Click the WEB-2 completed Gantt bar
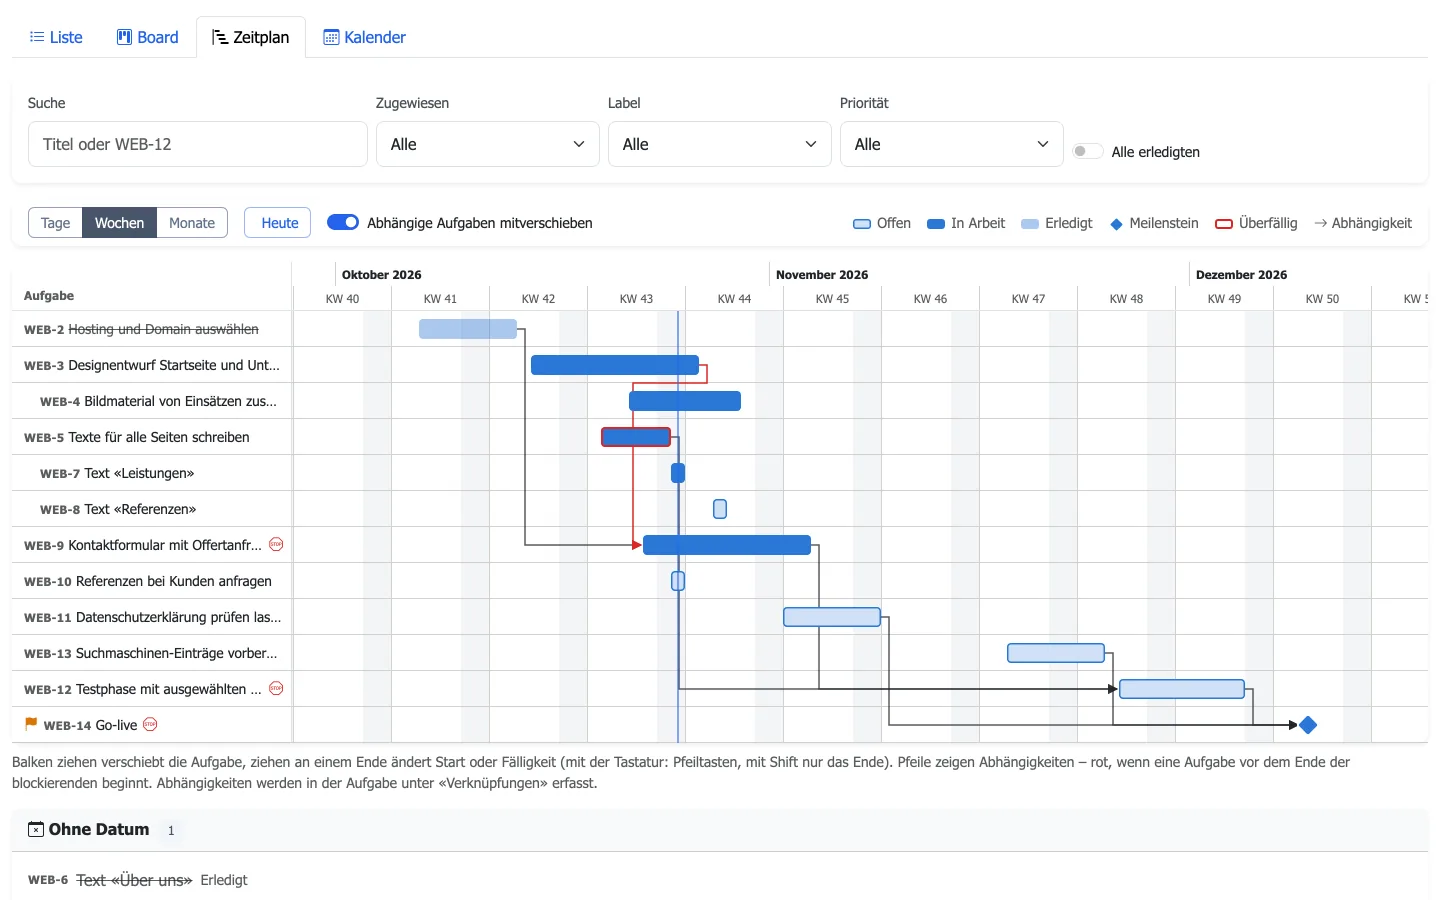Image resolution: width=1440 pixels, height=900 pixels. point(468,329)
